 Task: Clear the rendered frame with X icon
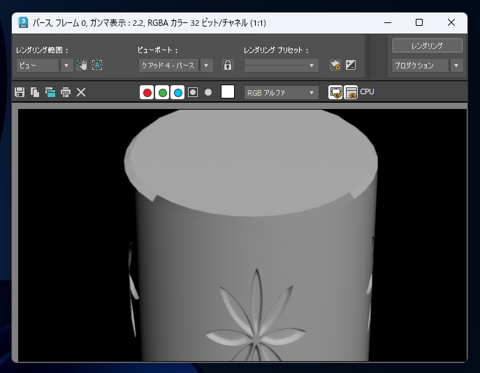coord(81,92)
